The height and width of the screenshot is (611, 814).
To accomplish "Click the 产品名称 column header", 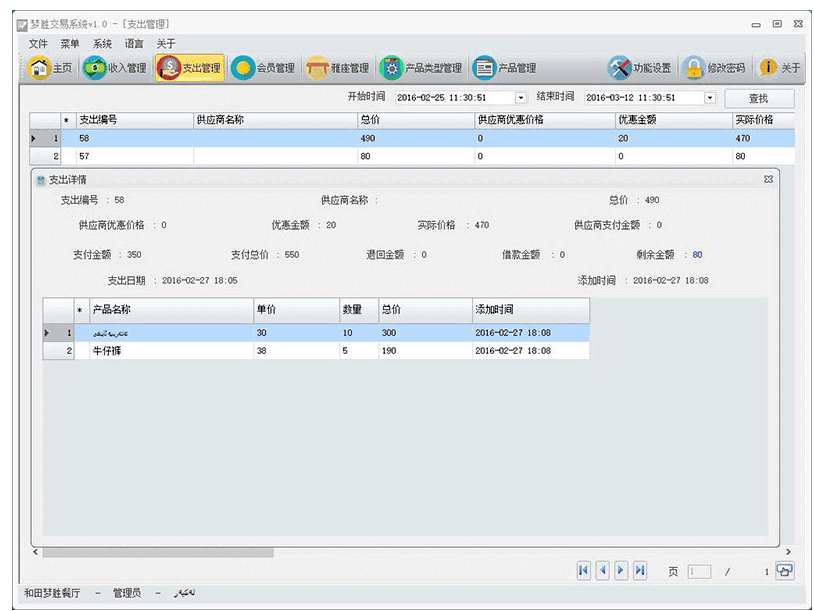I will [172, 310].
